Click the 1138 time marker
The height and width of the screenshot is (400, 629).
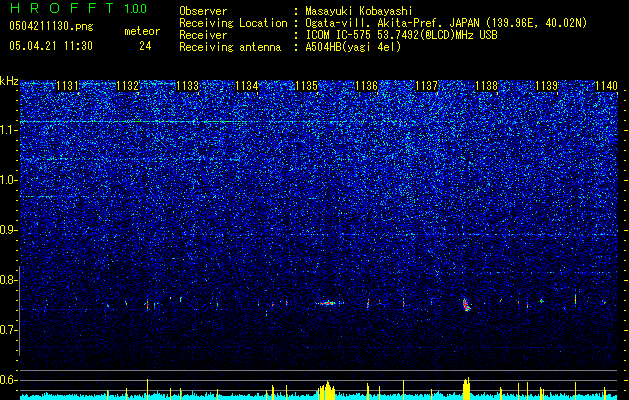coord(487,86)
